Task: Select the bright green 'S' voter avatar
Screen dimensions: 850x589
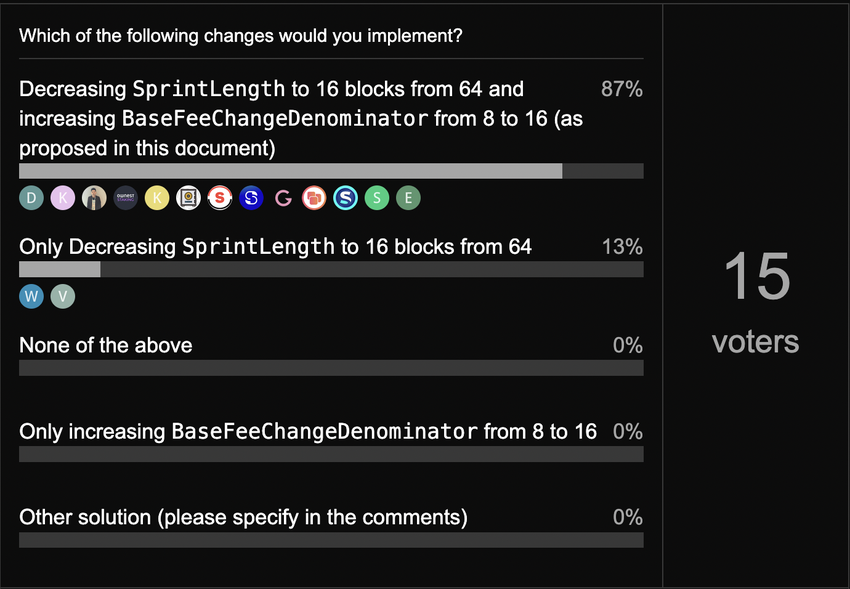Action: (377, 198)
